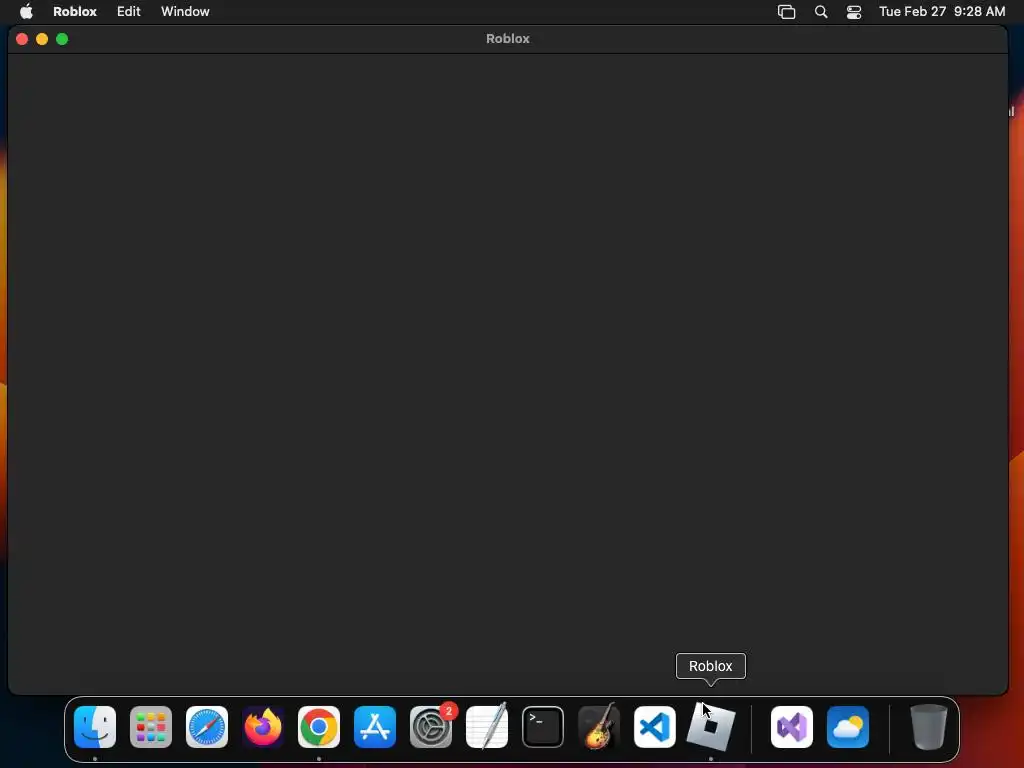Click the date and time clock
Image resolution: width=1024 pixels, height=768 pixels.
(x=942, y=11)
